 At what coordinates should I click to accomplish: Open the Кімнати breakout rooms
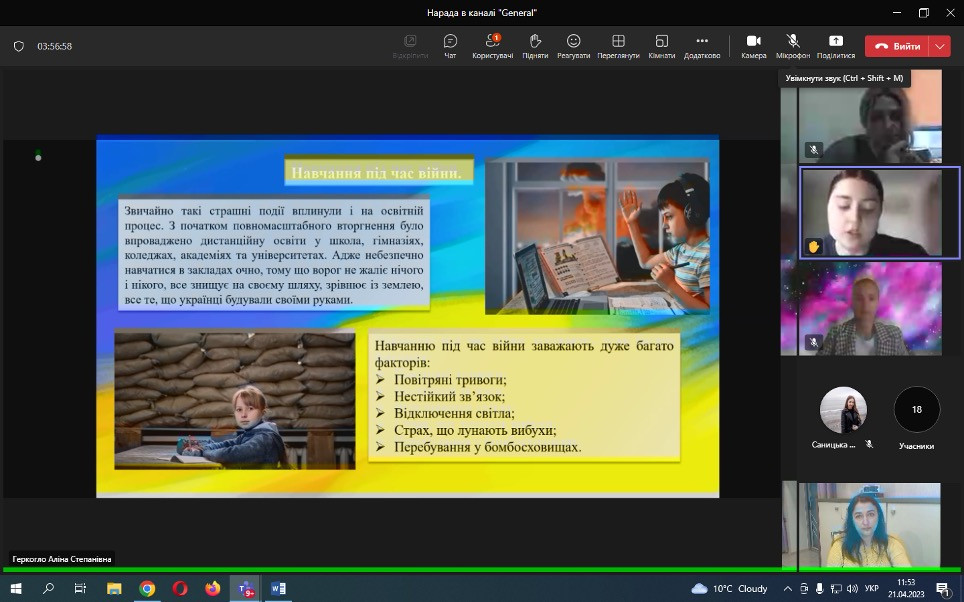(x=661, y=45)
